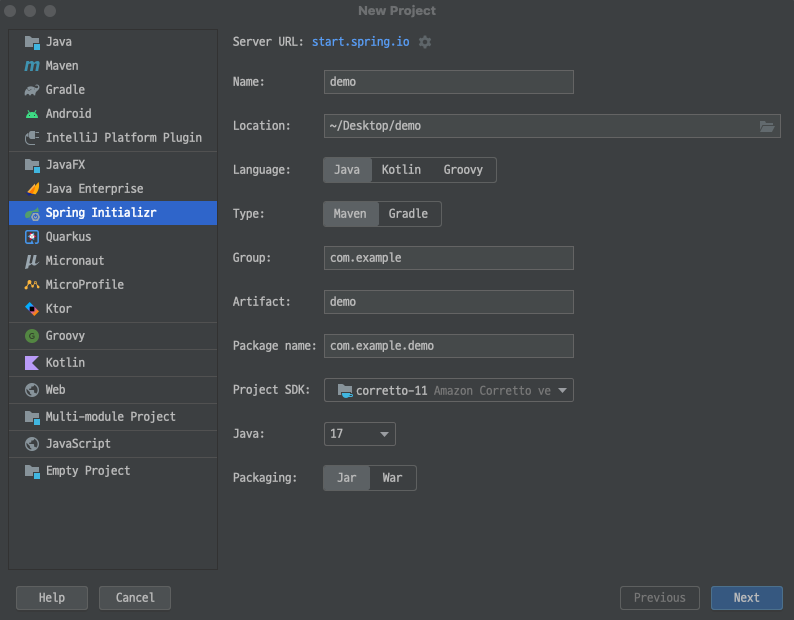Select the Android robot icon
Screen dimensions: 794x620
coord(32,114)
